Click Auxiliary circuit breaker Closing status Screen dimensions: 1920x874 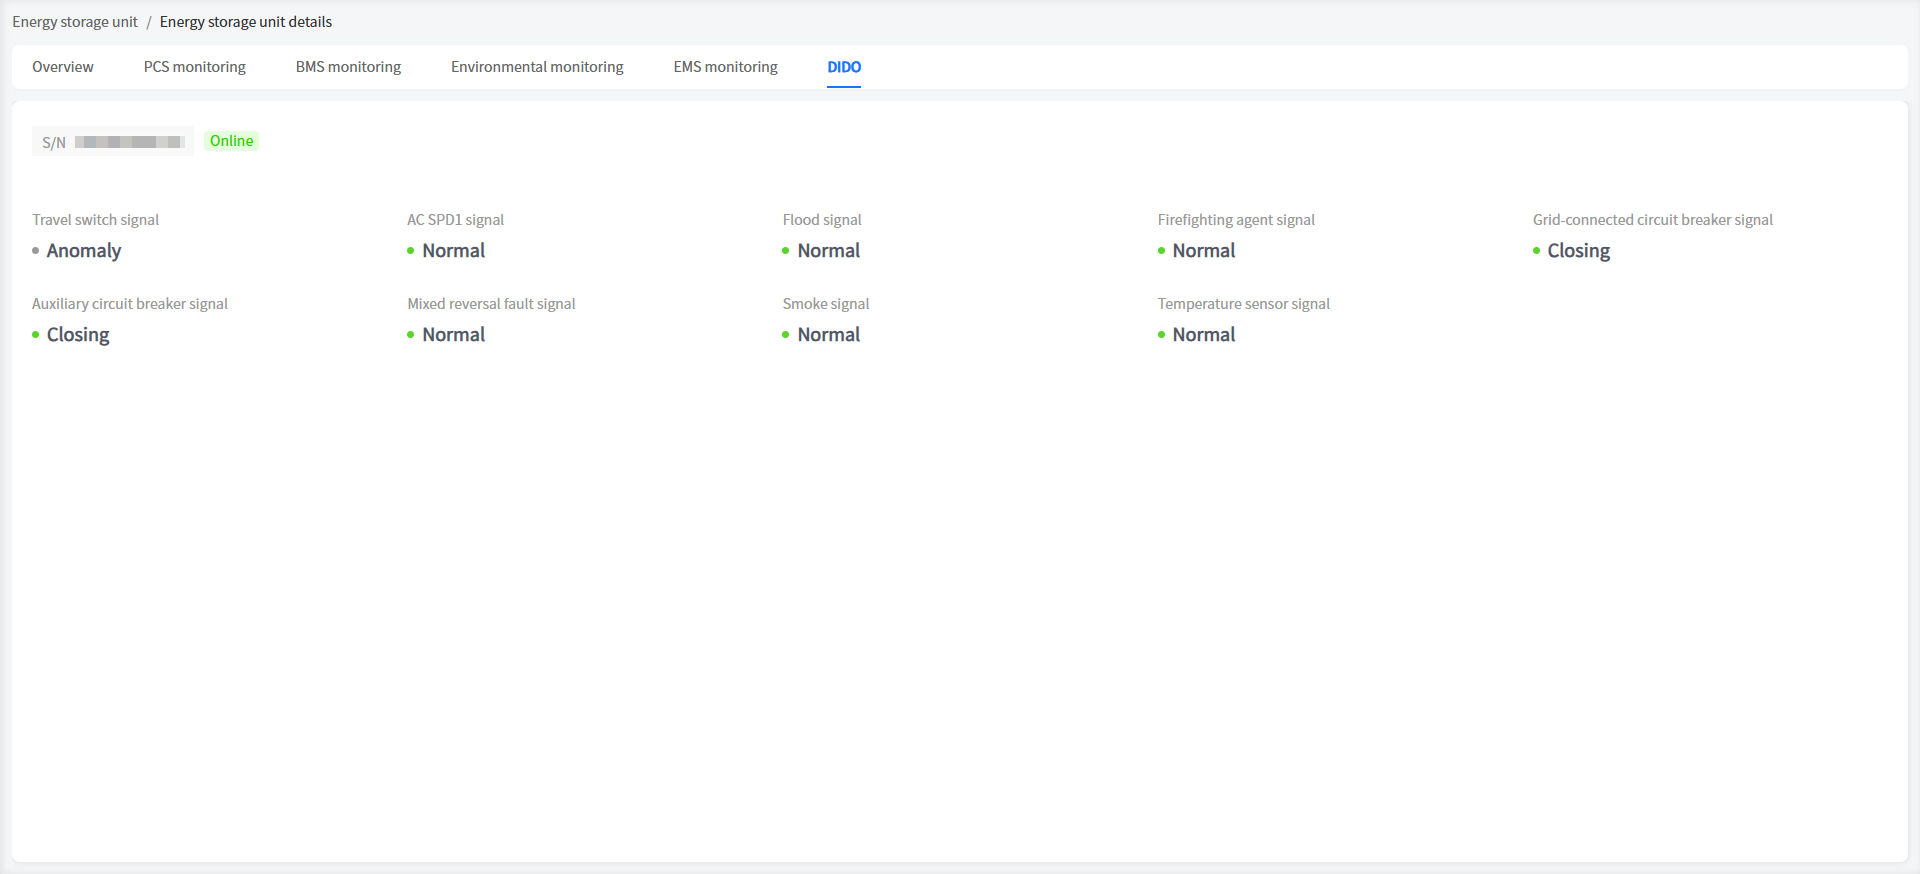[78, 335]
